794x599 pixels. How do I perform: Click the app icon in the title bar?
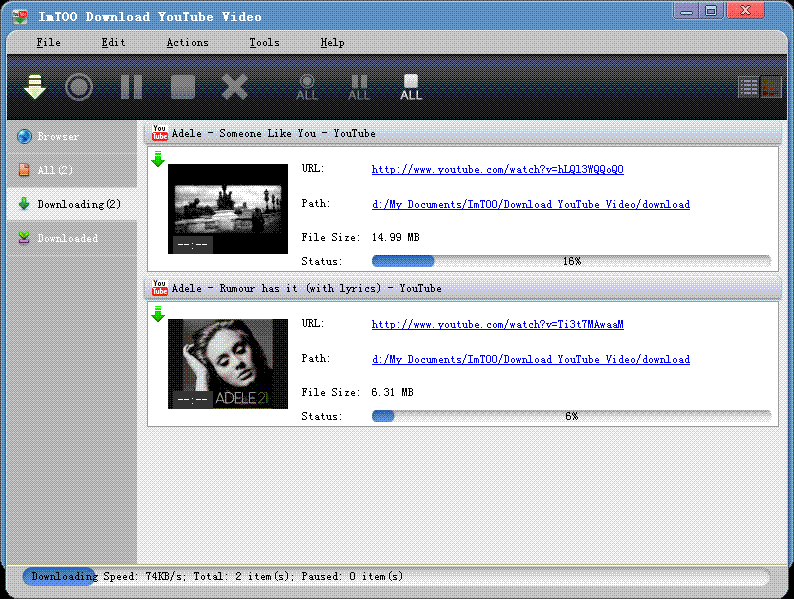coord(20,17)
